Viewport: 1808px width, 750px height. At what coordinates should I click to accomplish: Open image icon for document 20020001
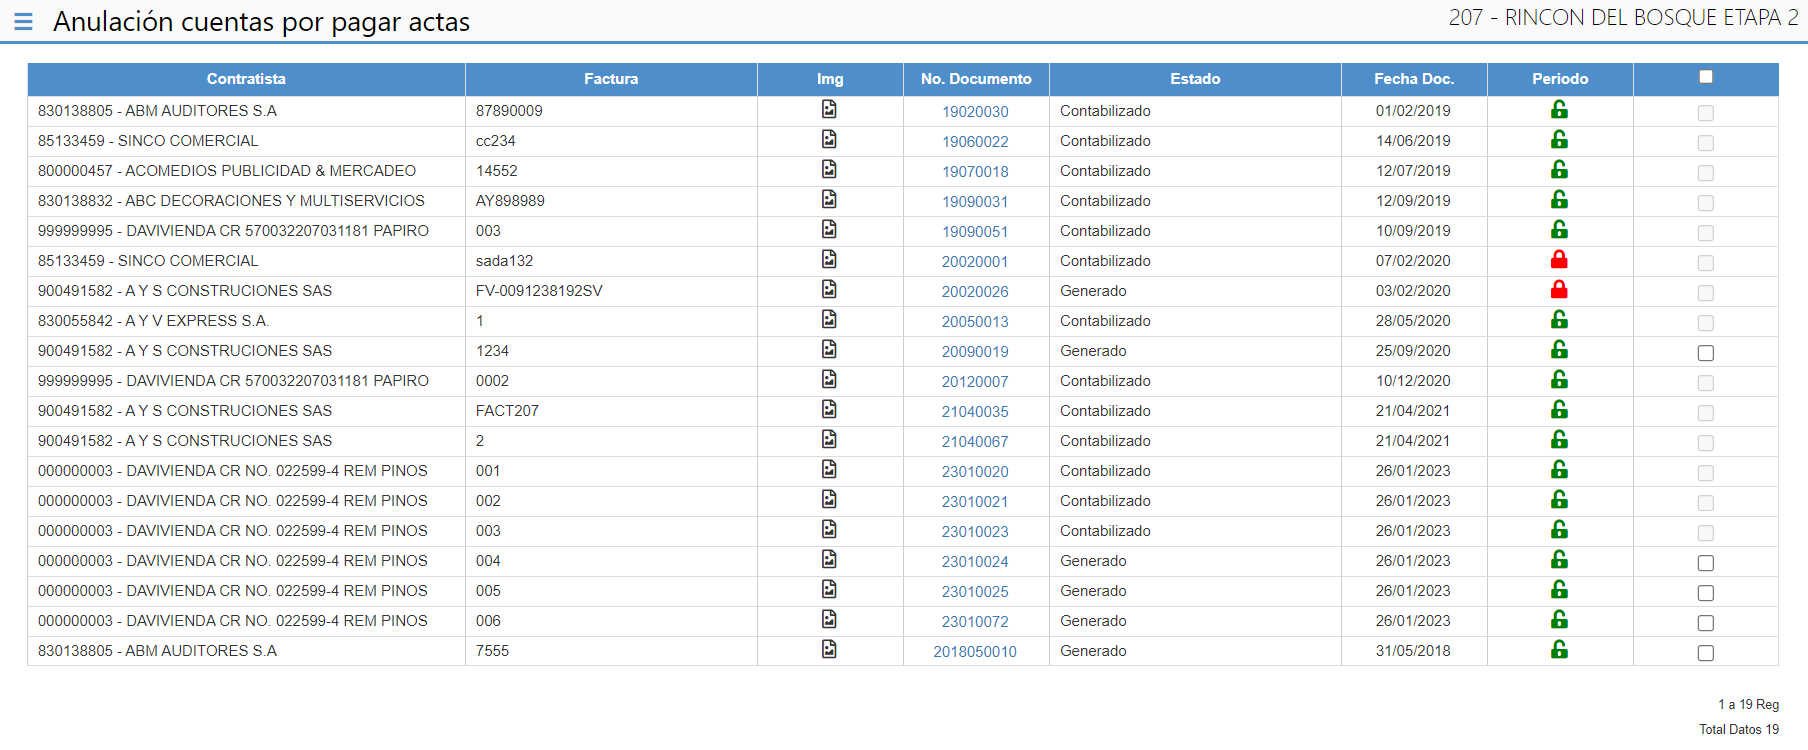pyautogui.click(x=829, y=259)
